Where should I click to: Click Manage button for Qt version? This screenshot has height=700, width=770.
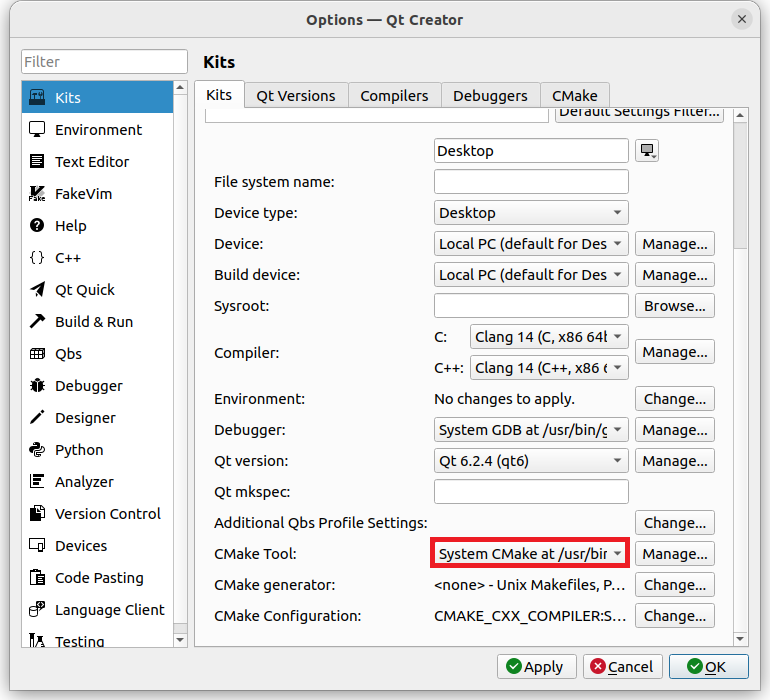pos(675,460)
